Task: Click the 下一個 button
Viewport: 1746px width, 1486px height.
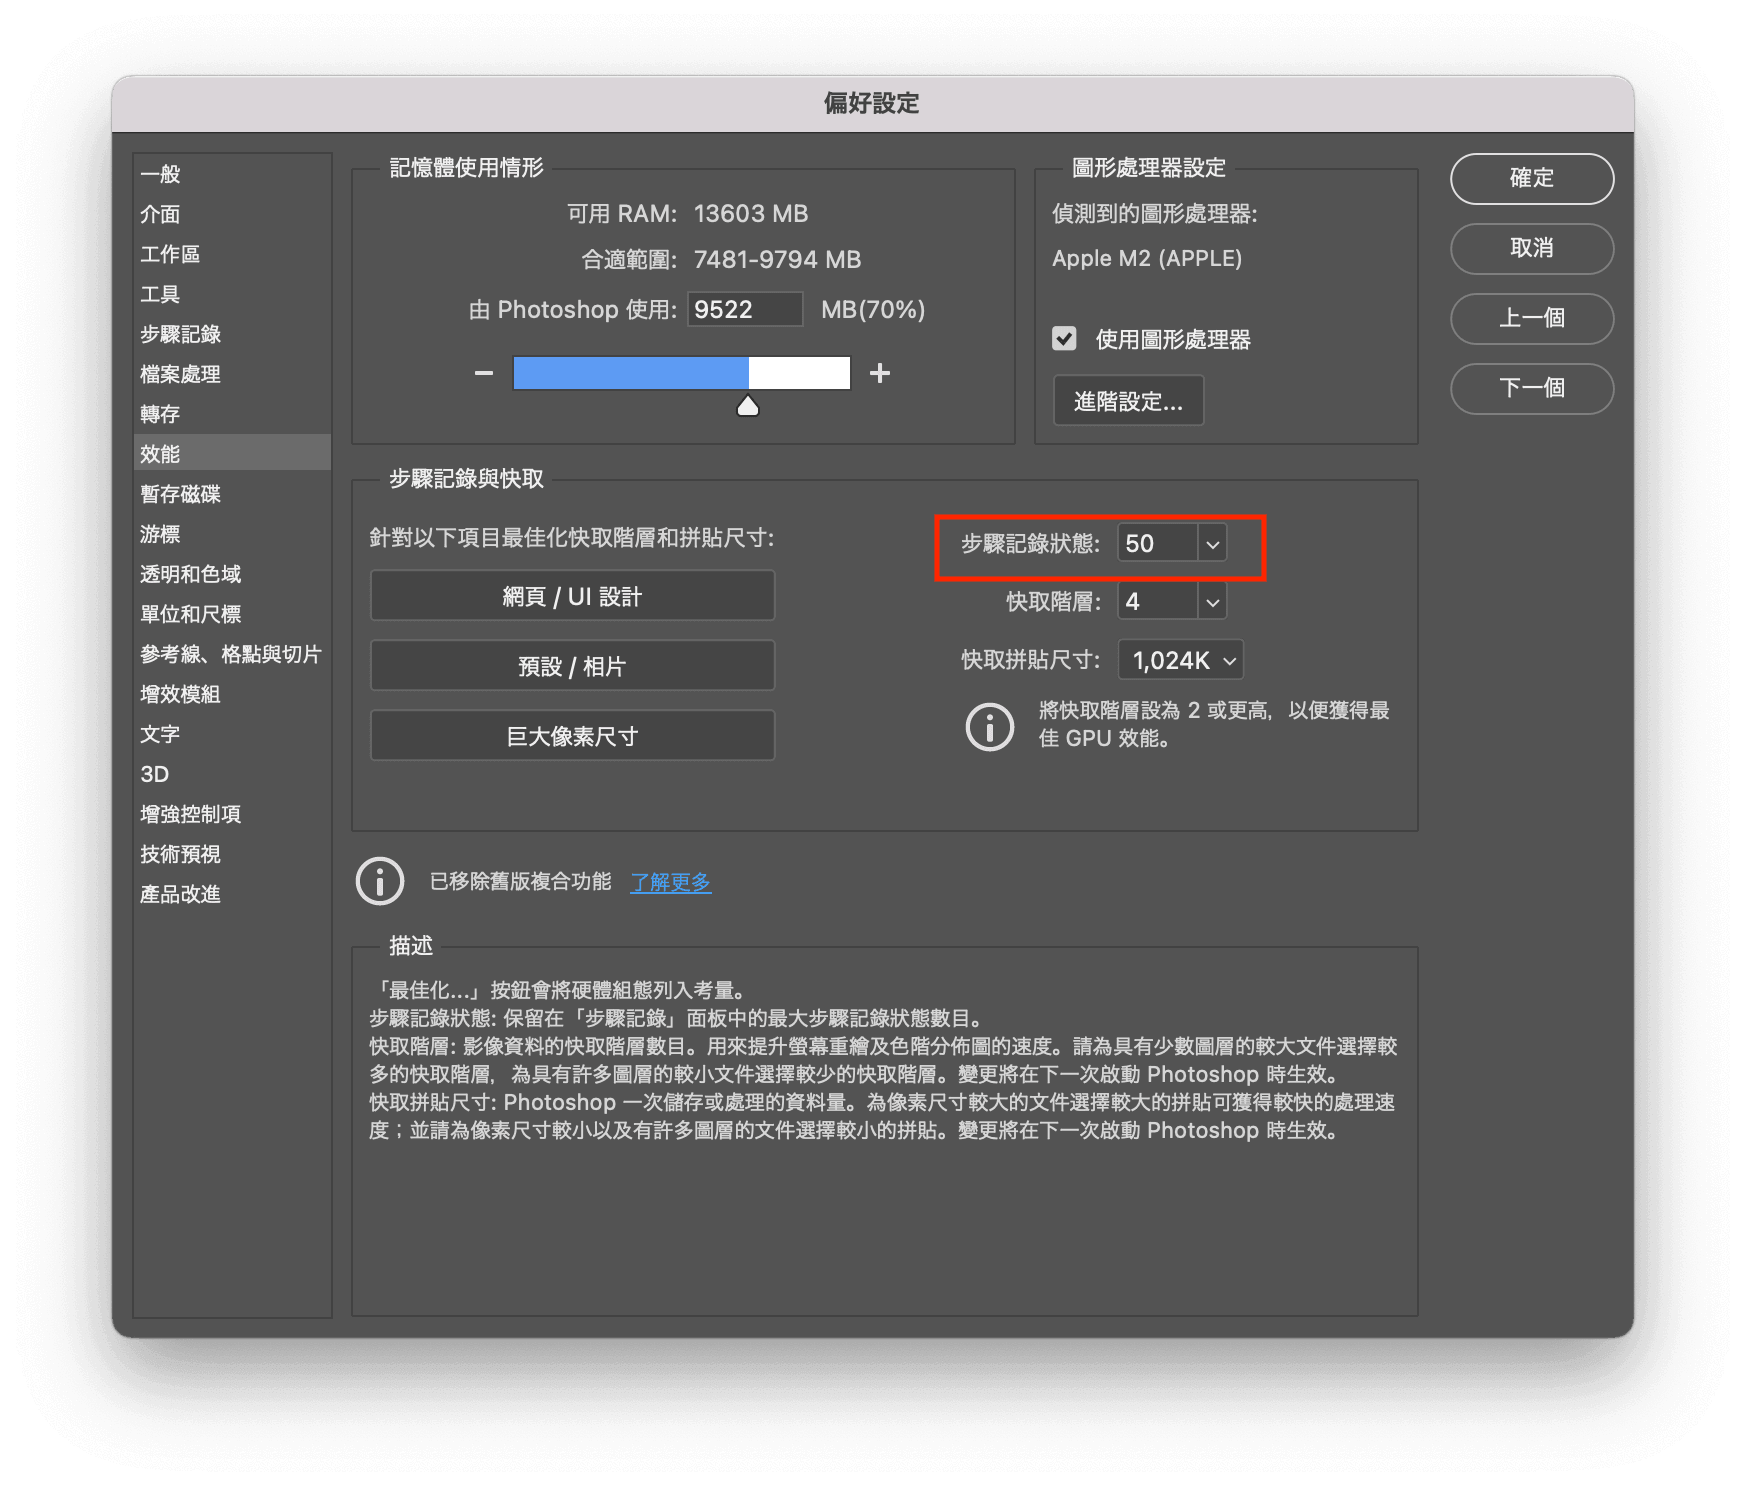Action: [1532, 388]
